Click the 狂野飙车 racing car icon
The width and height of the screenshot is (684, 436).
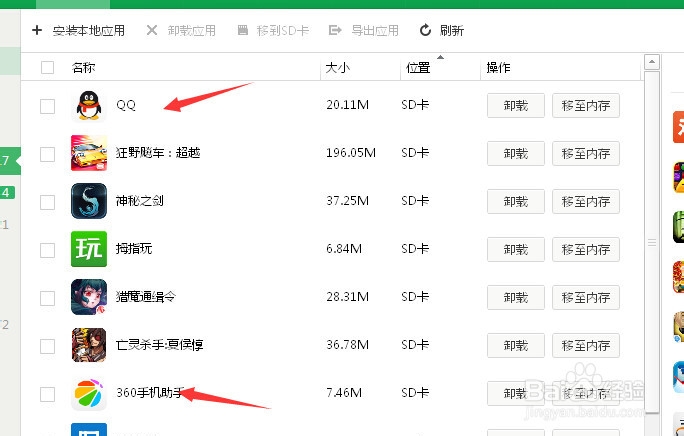pyautogui.click(x=89, y=153)
